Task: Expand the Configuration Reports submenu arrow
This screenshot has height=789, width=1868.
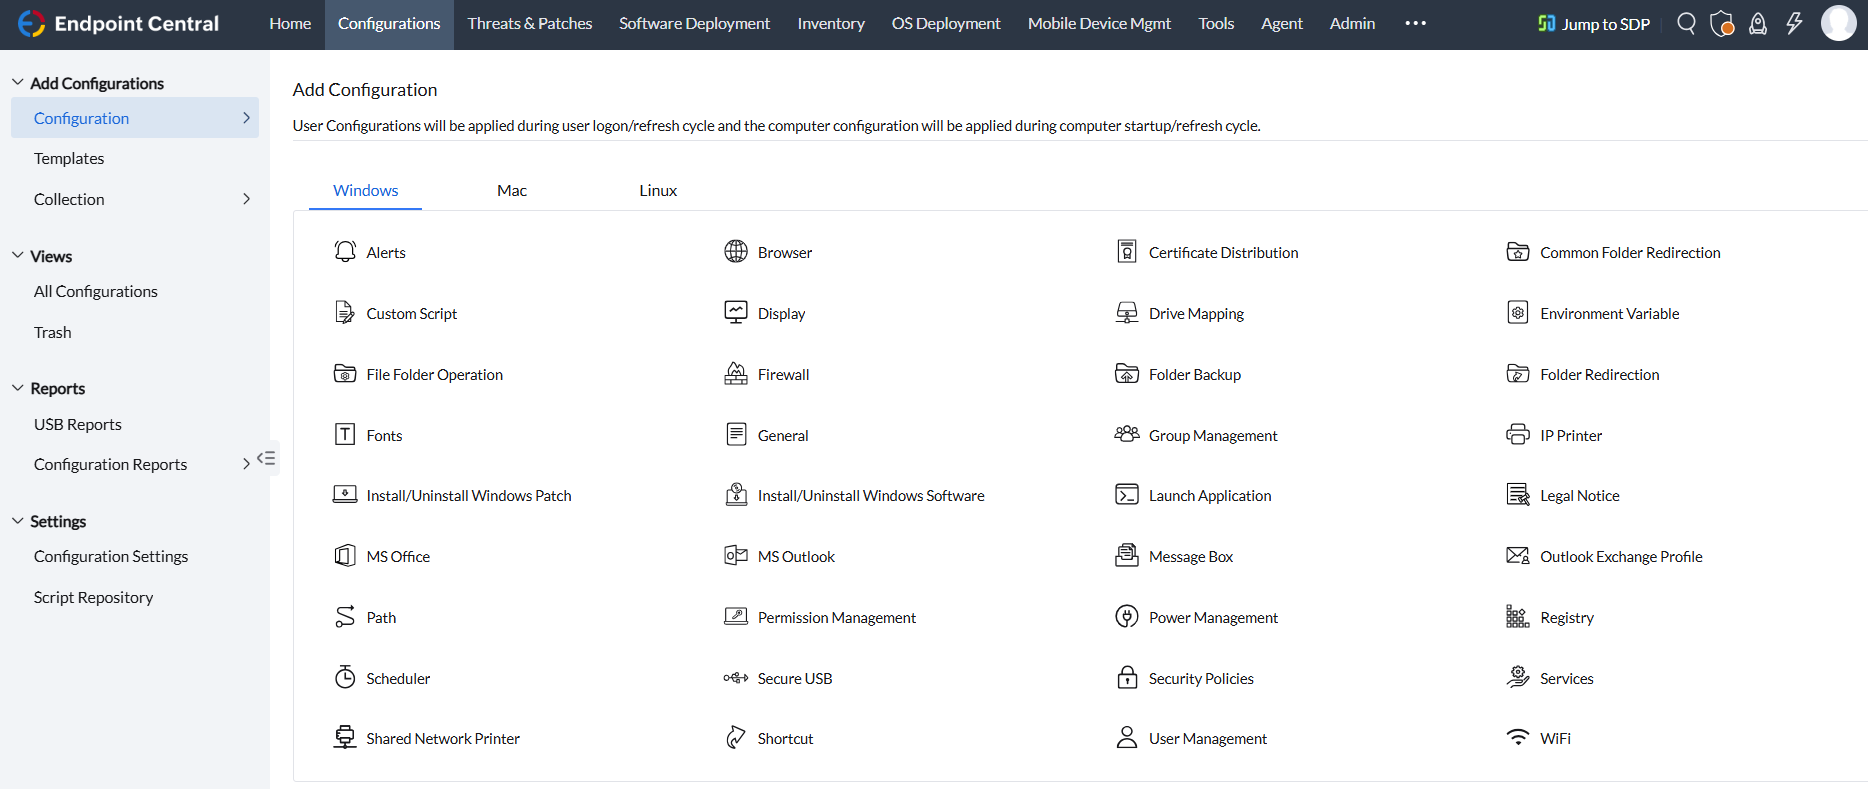Action: tap(245, 464)
